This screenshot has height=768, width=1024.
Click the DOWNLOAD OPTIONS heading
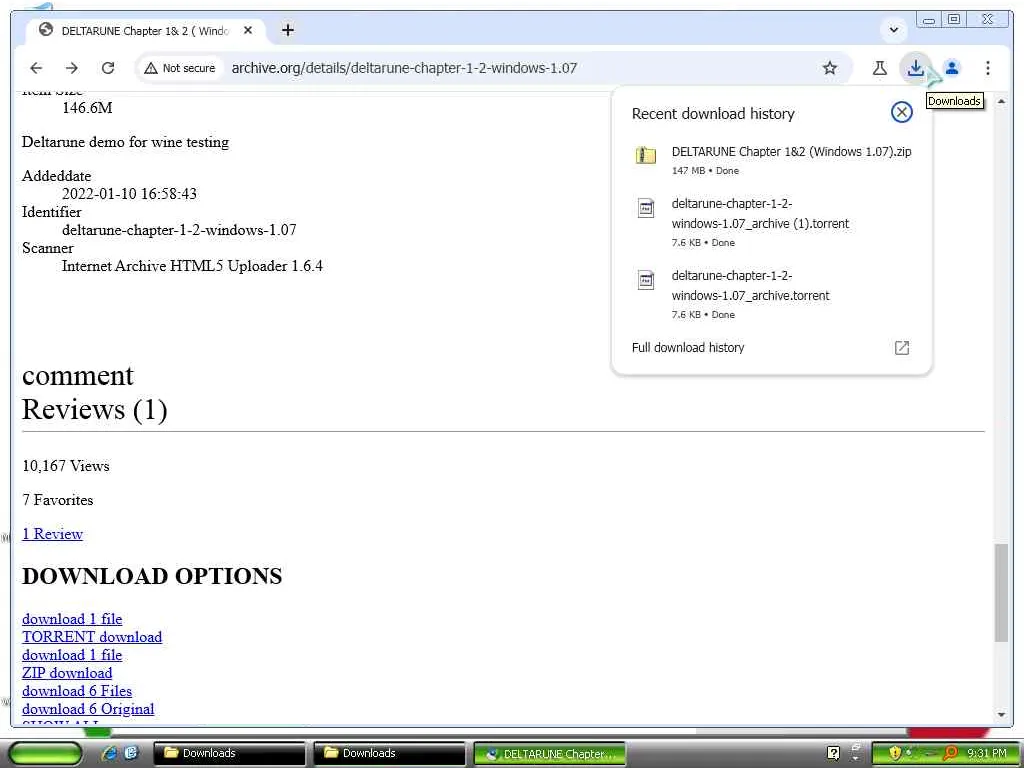pyautogui.click(x=152, y=576)
